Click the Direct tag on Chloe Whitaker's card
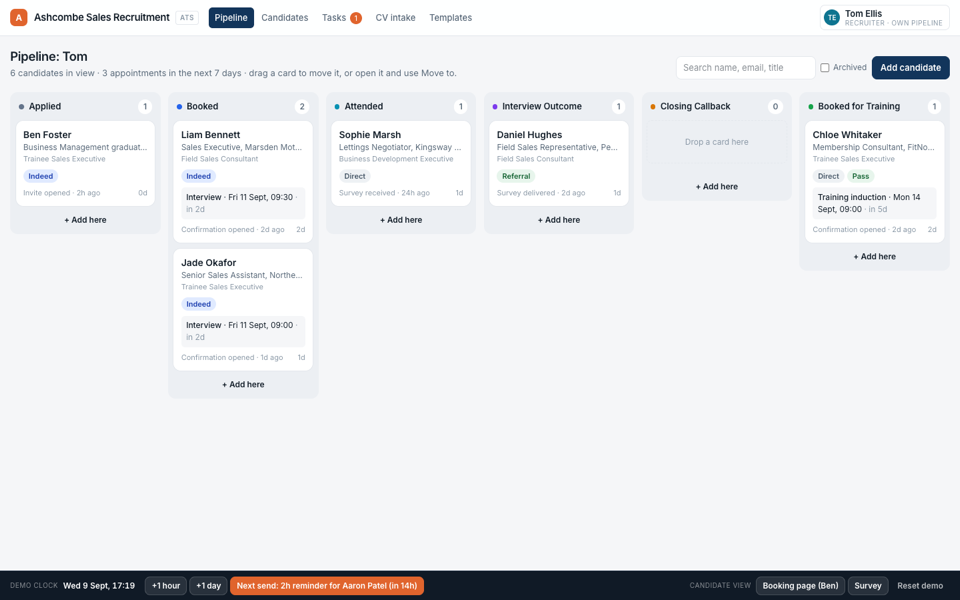Viewport: 960px width, 600px height. (828, 176)
